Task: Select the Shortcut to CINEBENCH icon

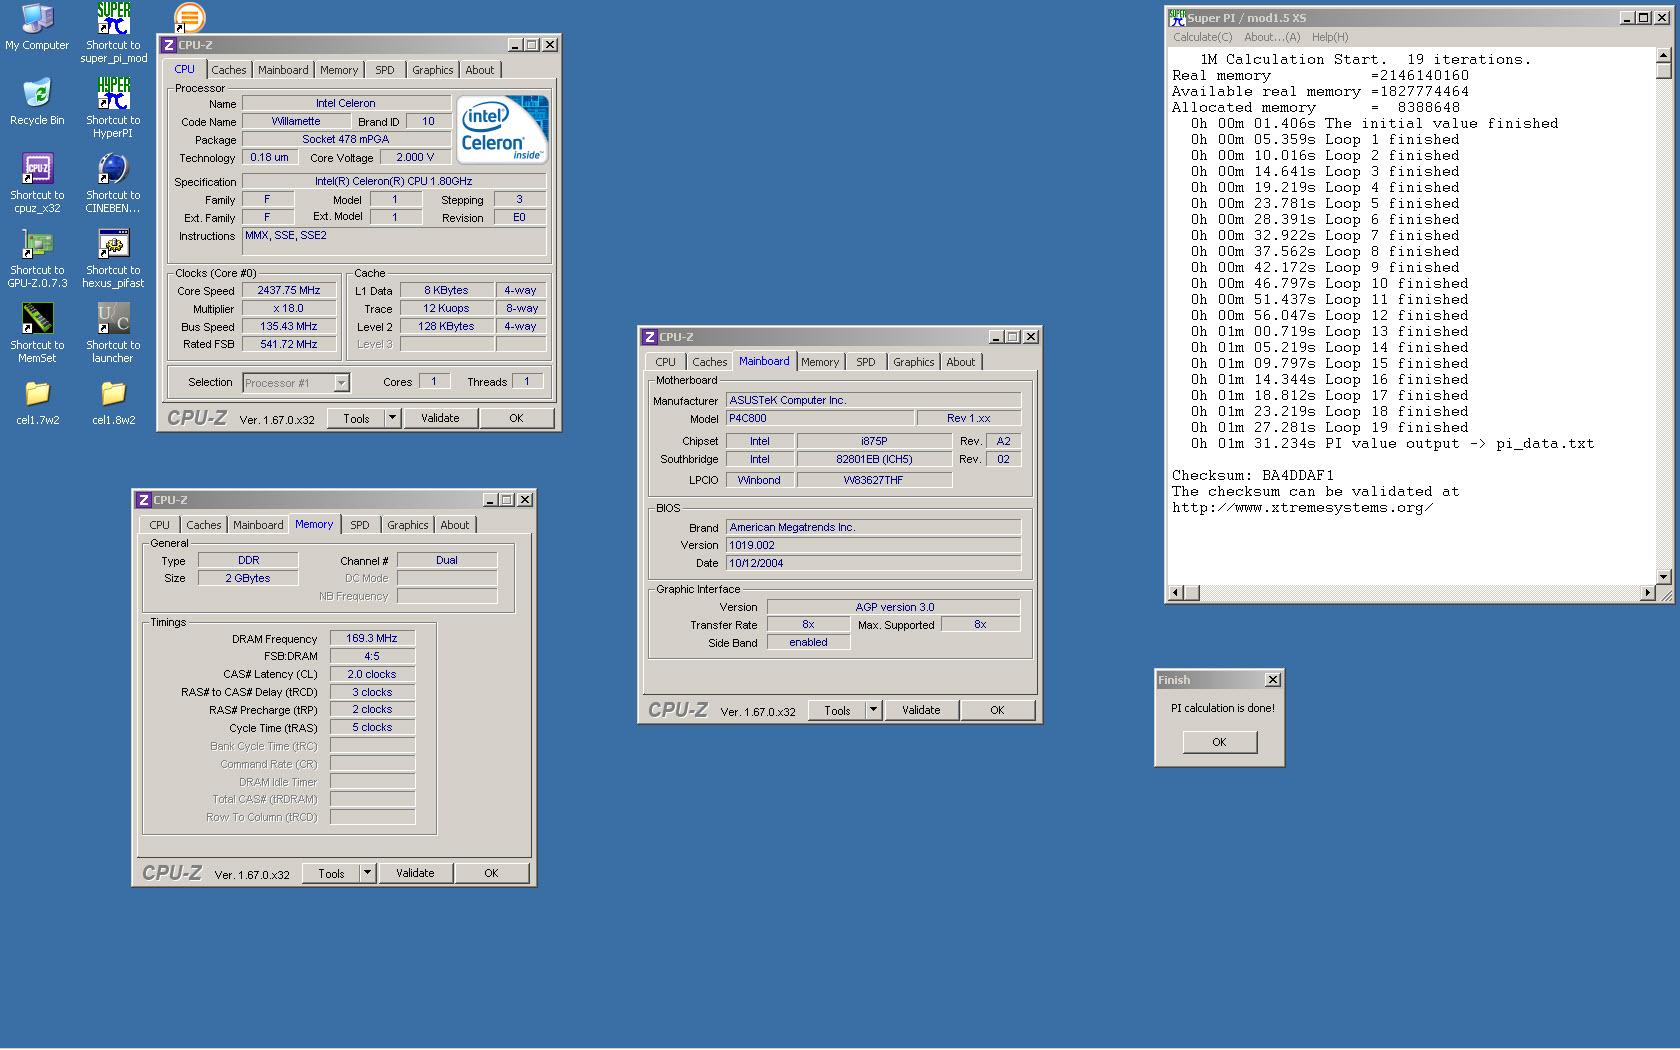Action: (x=113, y=183)
